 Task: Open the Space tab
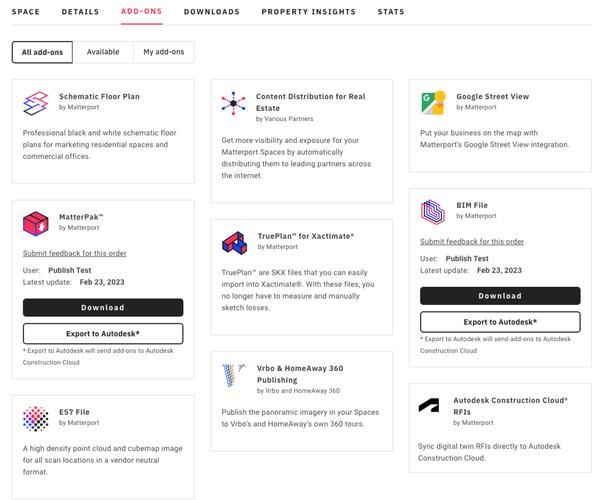tap(26, 12)
